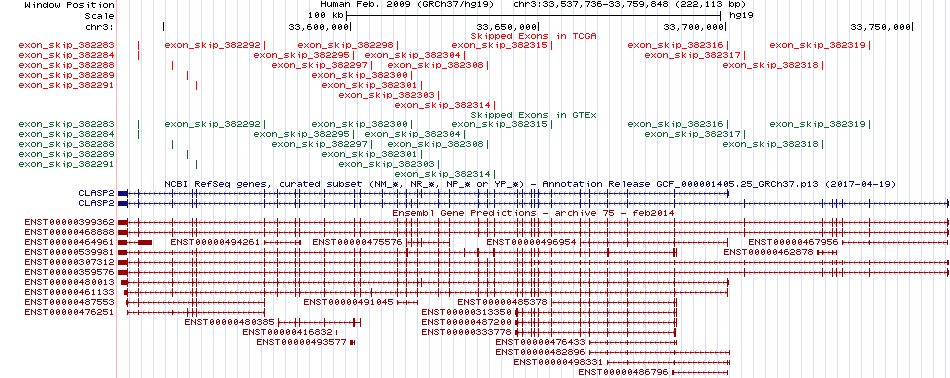Select red TCGA item exon_skip_382304
The height and width of the screenshot is (378, 950).
413,55
